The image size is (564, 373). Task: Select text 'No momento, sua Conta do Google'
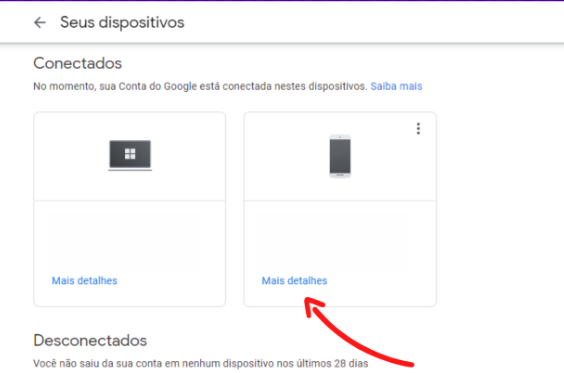pyautogui.click(x=115, y=86)
